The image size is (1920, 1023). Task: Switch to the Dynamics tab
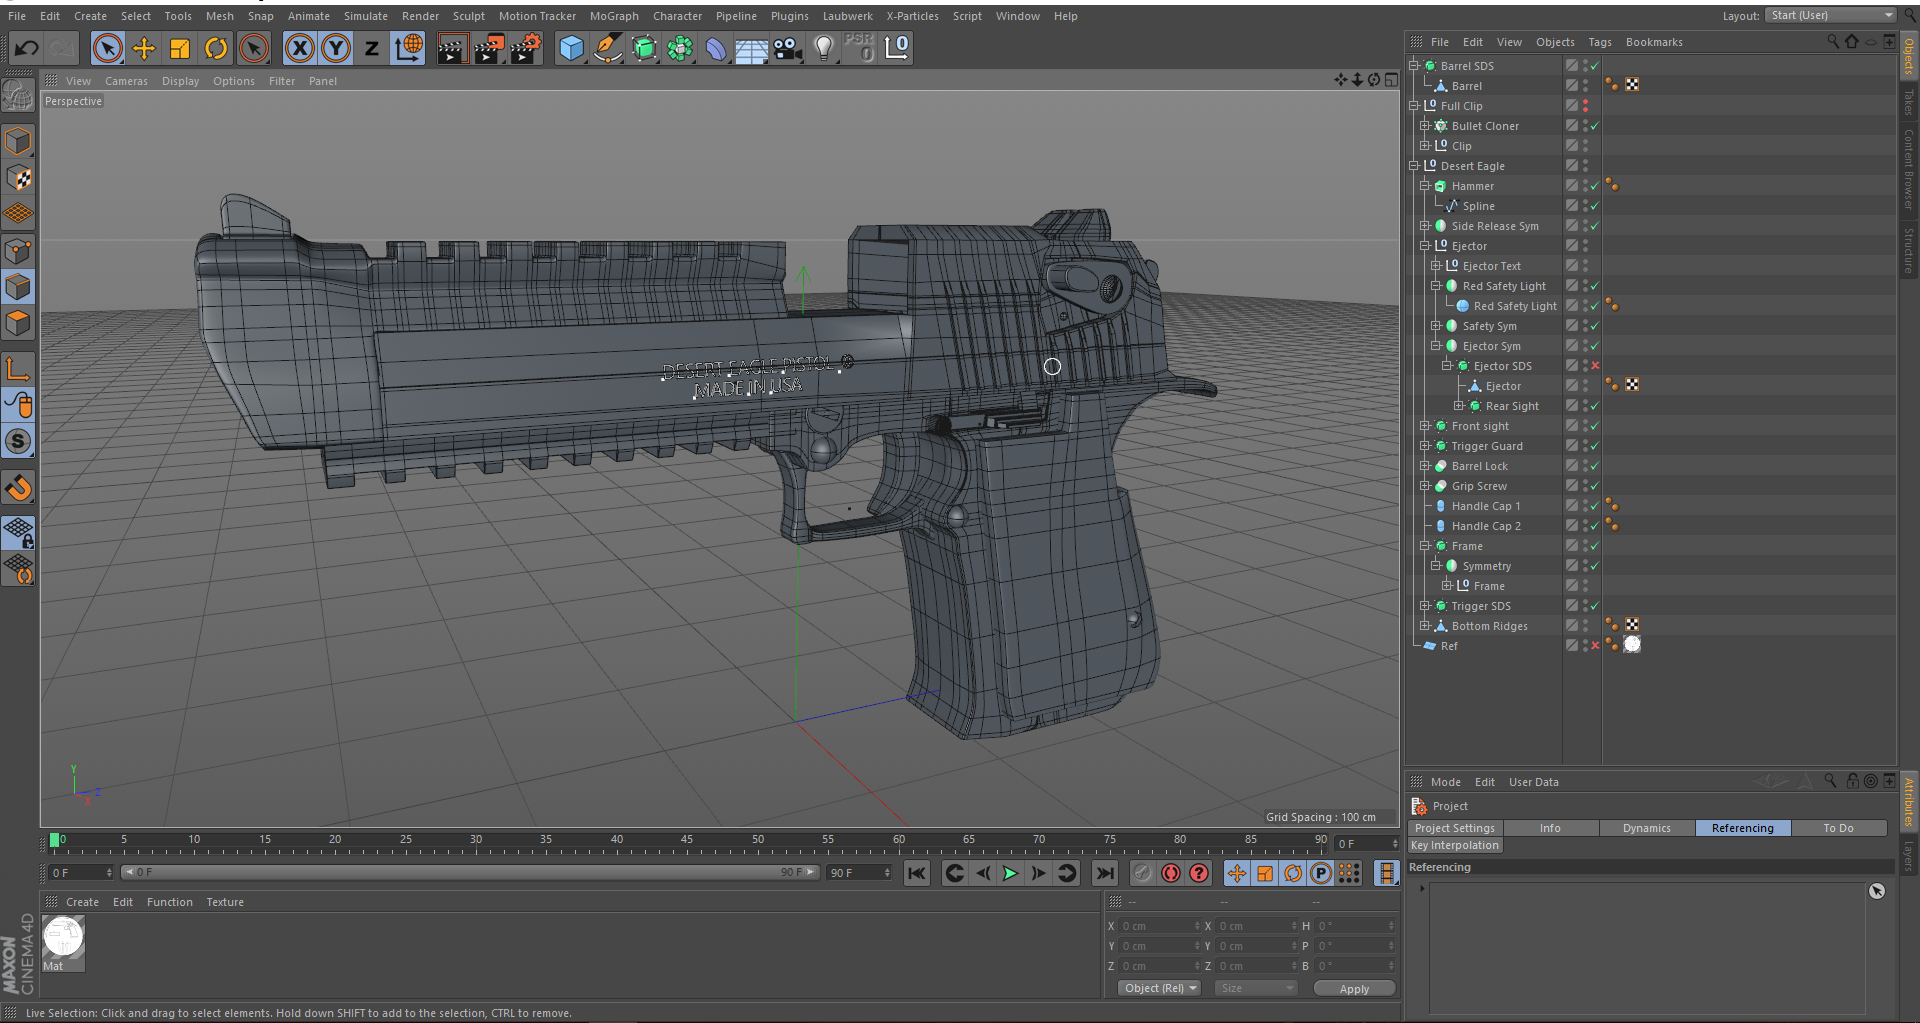(x=1647, y=828)
